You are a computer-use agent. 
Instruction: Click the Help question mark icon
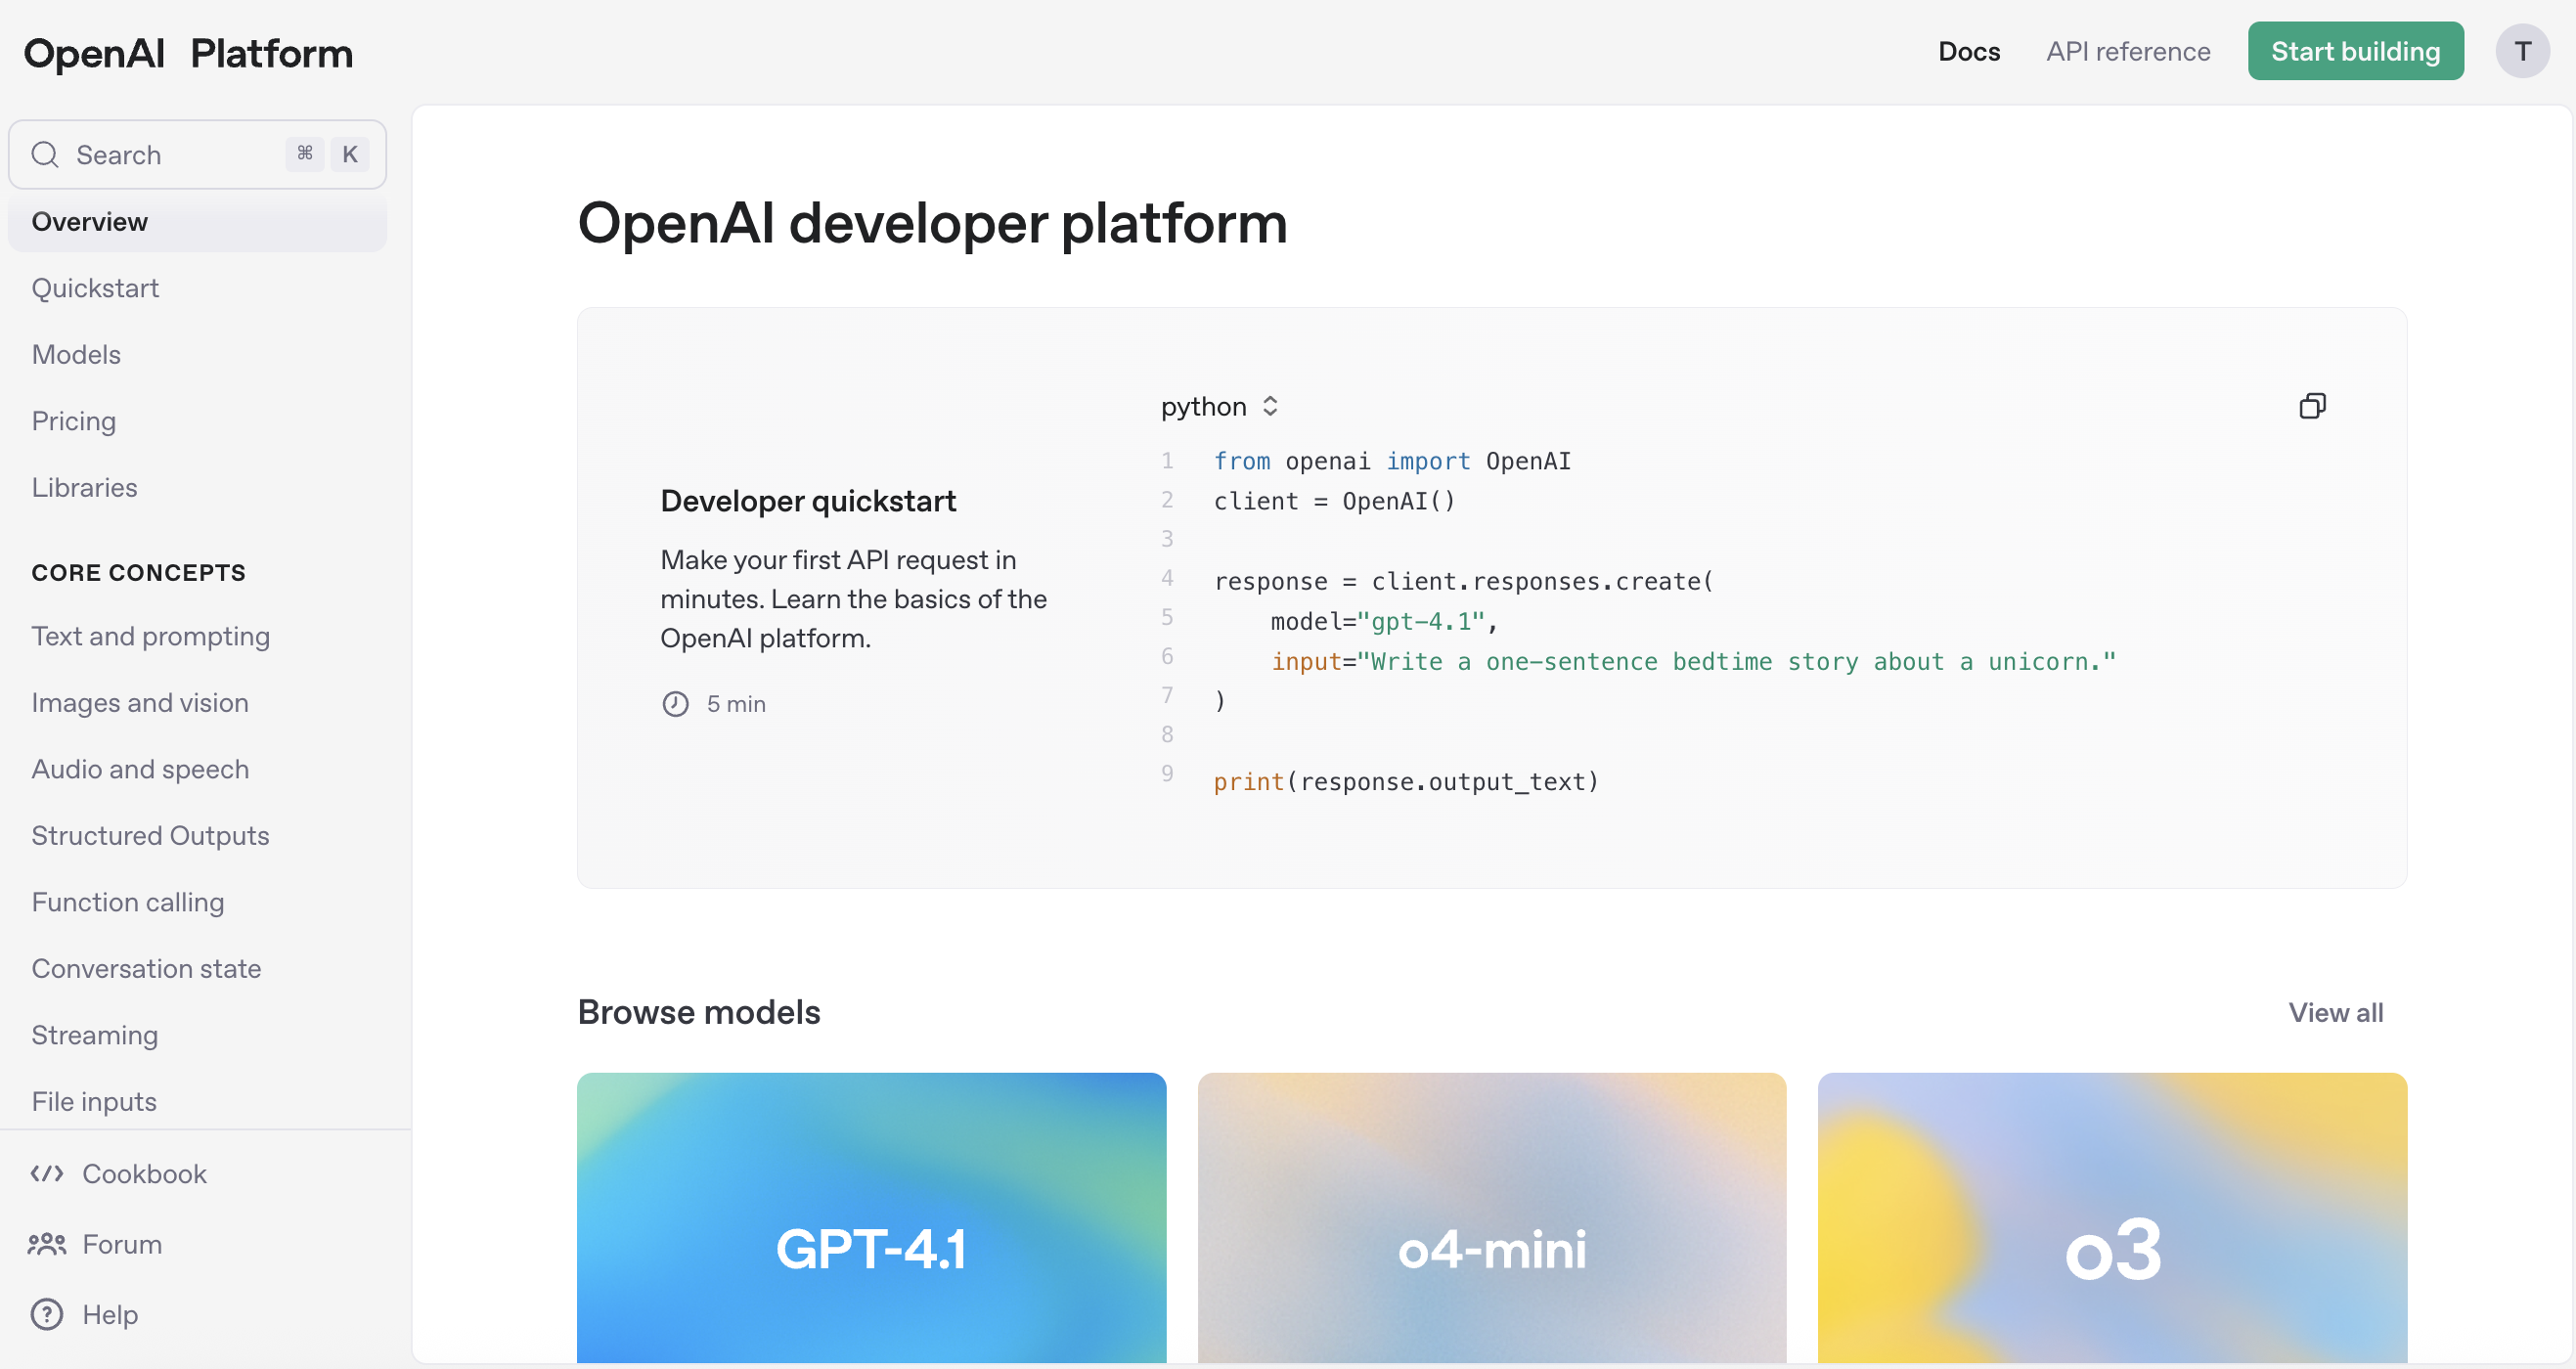pyautogui.click(x=47, y=1314)
